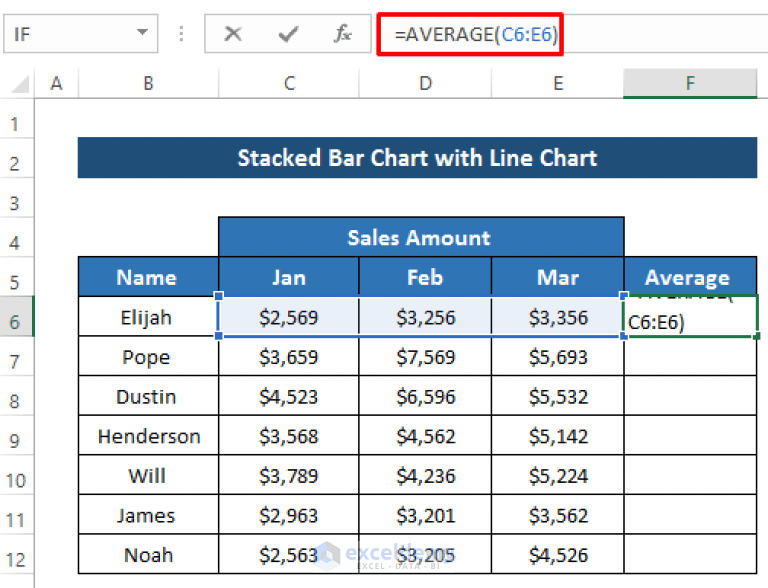Select column F header
This screenshot has width=768, height=588.
click(x=690, y=83)
